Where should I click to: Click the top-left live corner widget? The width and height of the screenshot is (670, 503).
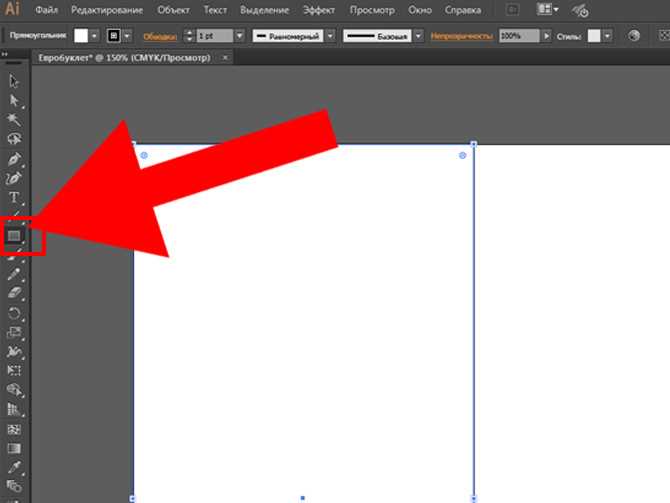[x=144, y=155]
